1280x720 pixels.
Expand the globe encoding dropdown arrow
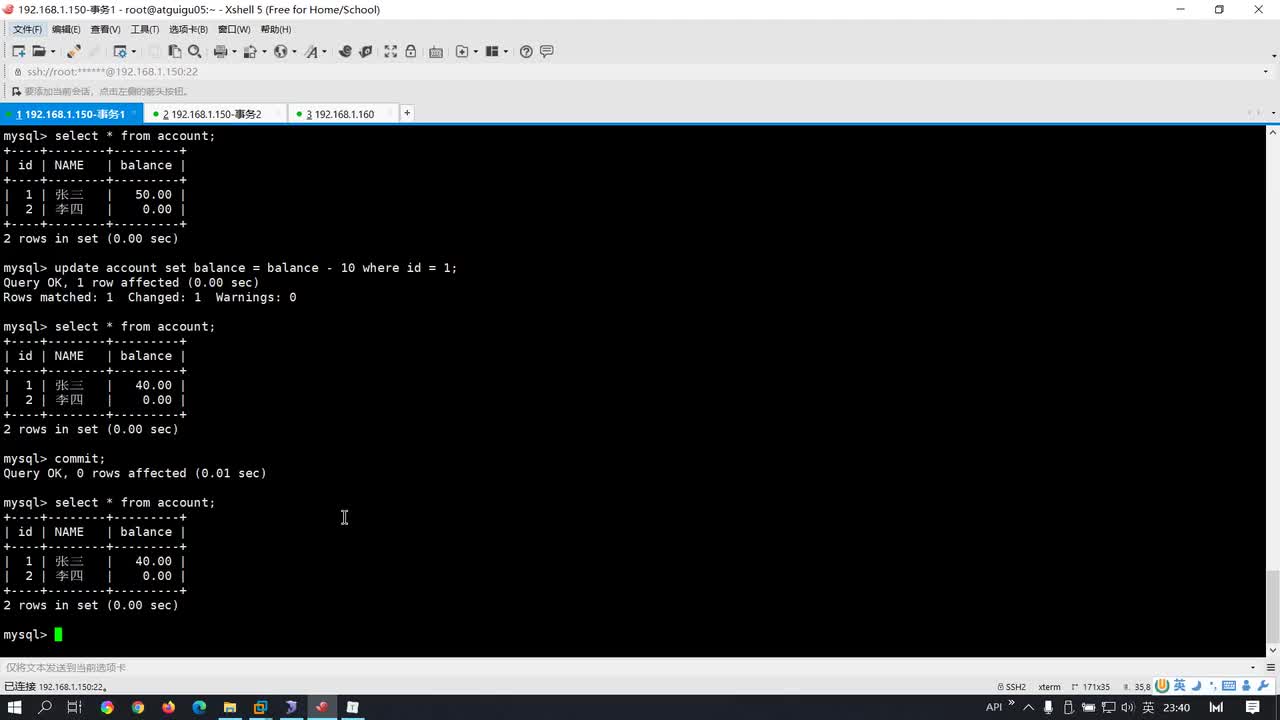(294, 51)
